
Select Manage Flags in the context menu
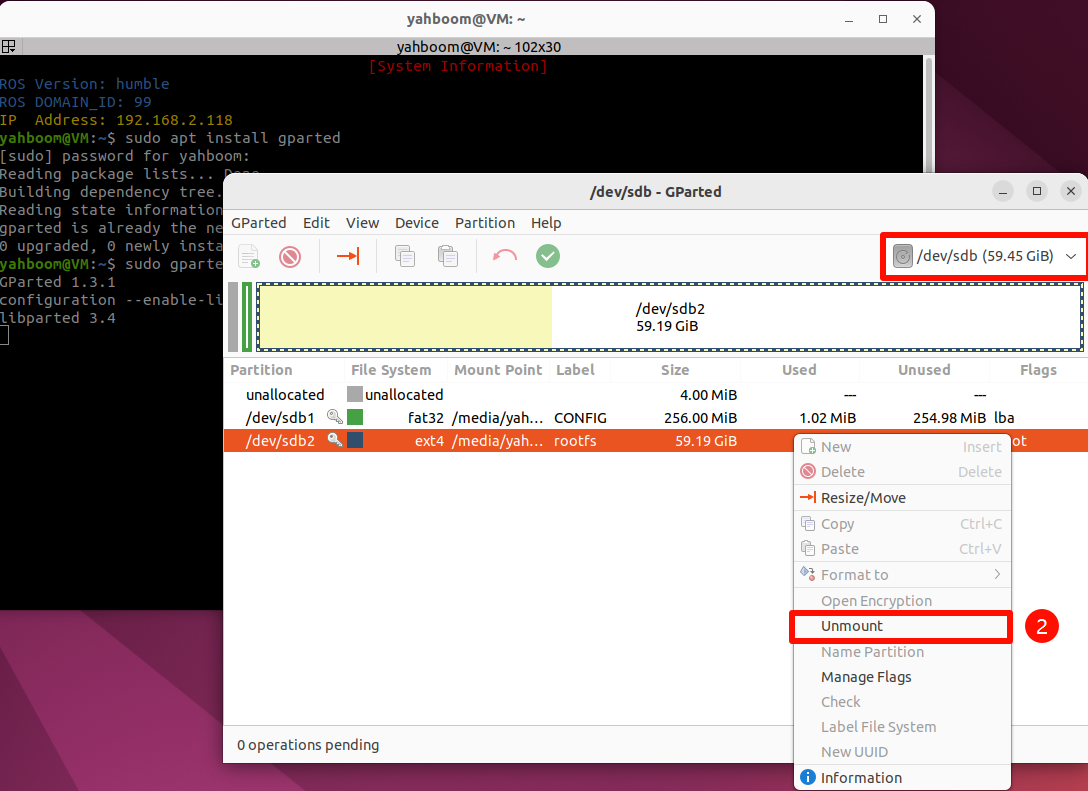tap(902, 677)
